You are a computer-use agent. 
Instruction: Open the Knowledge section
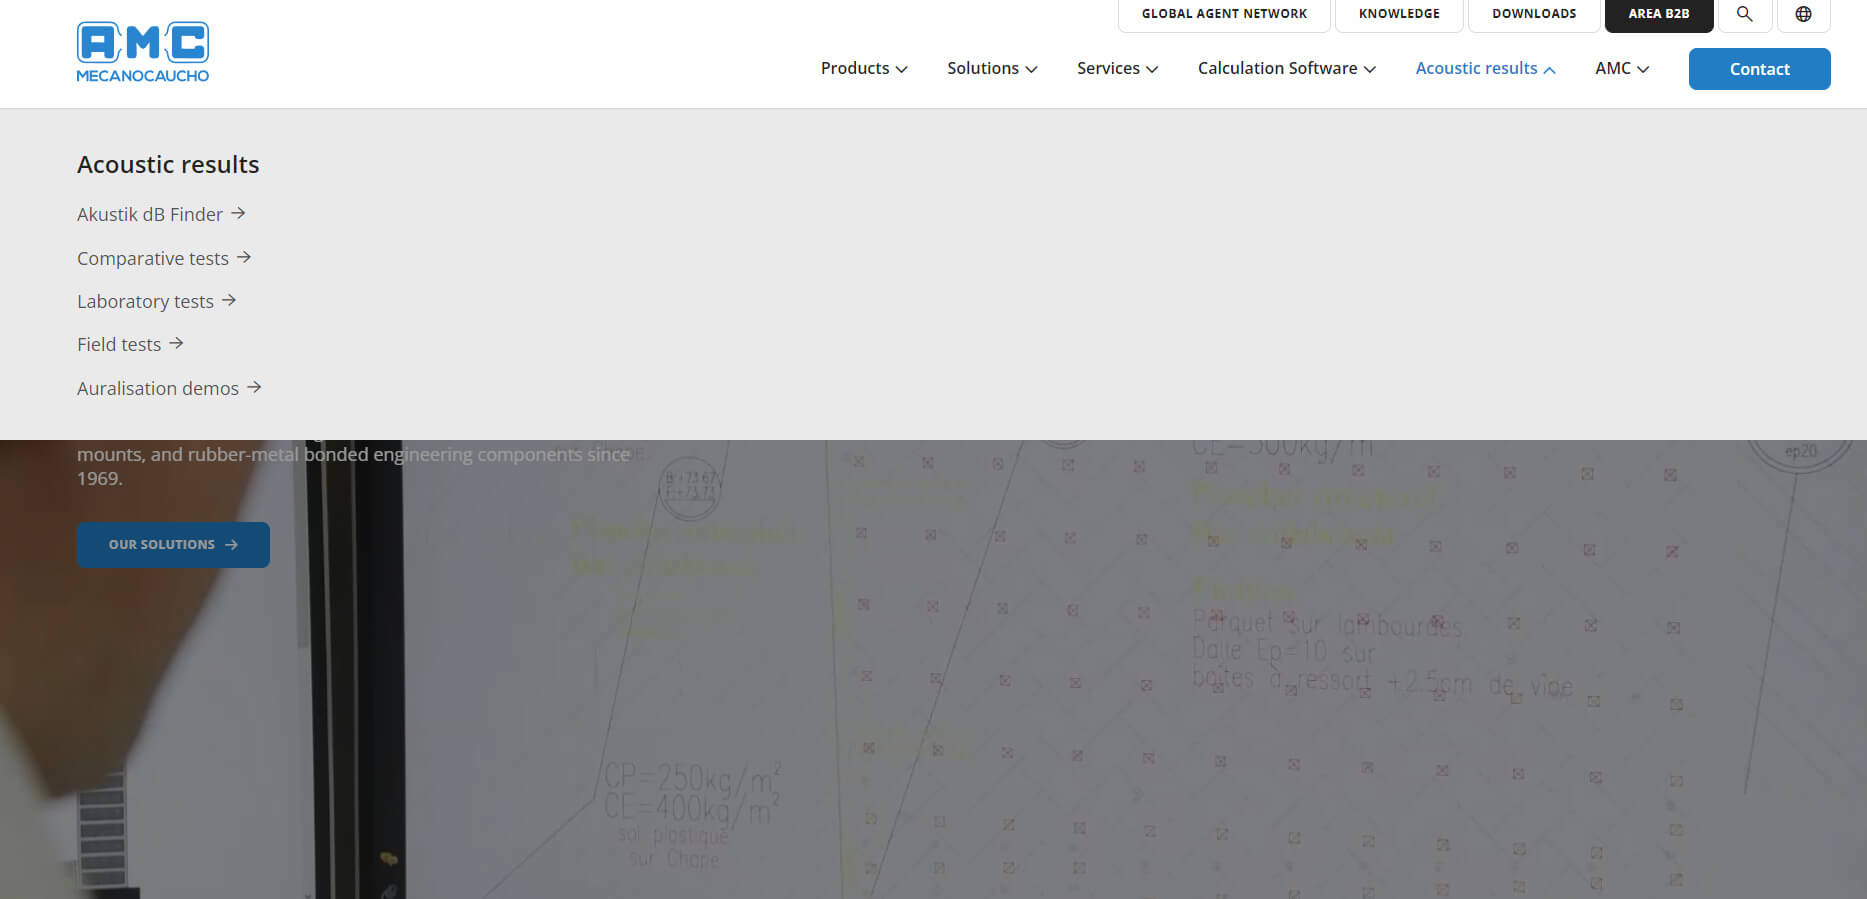[1399, 14]
